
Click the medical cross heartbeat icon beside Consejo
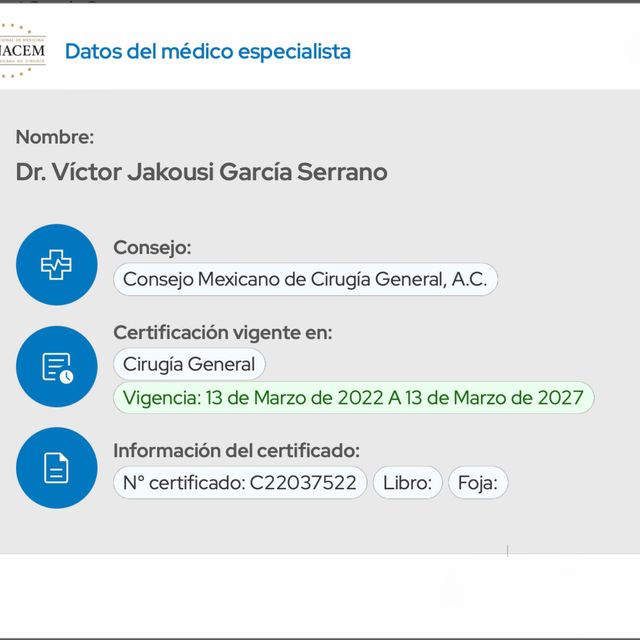click(x=57, y=264)
